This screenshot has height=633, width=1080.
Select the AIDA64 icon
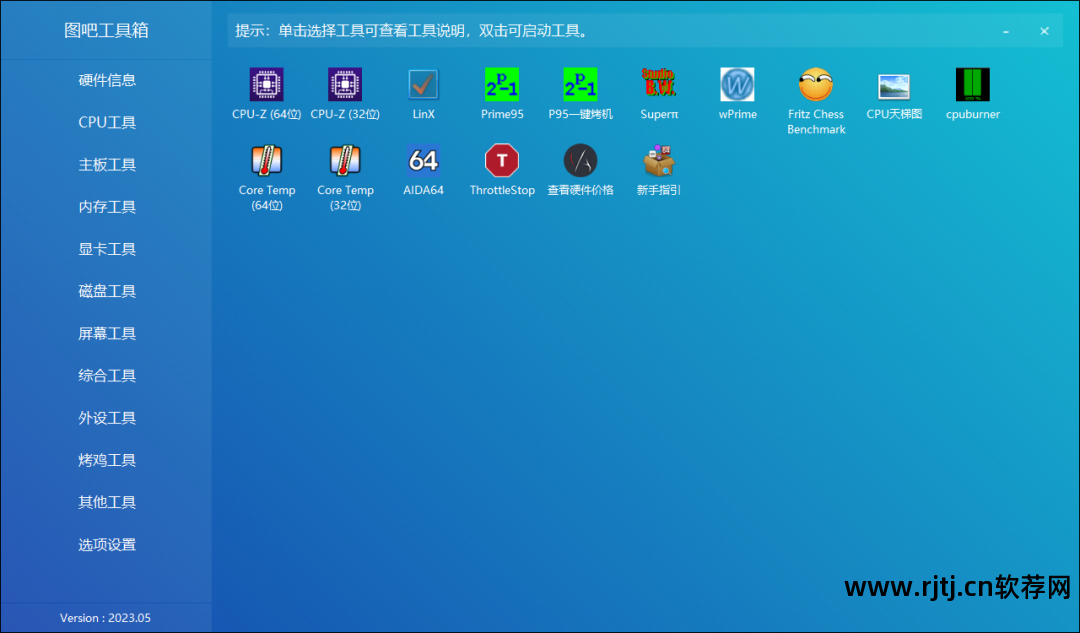(x=423, y=161)
